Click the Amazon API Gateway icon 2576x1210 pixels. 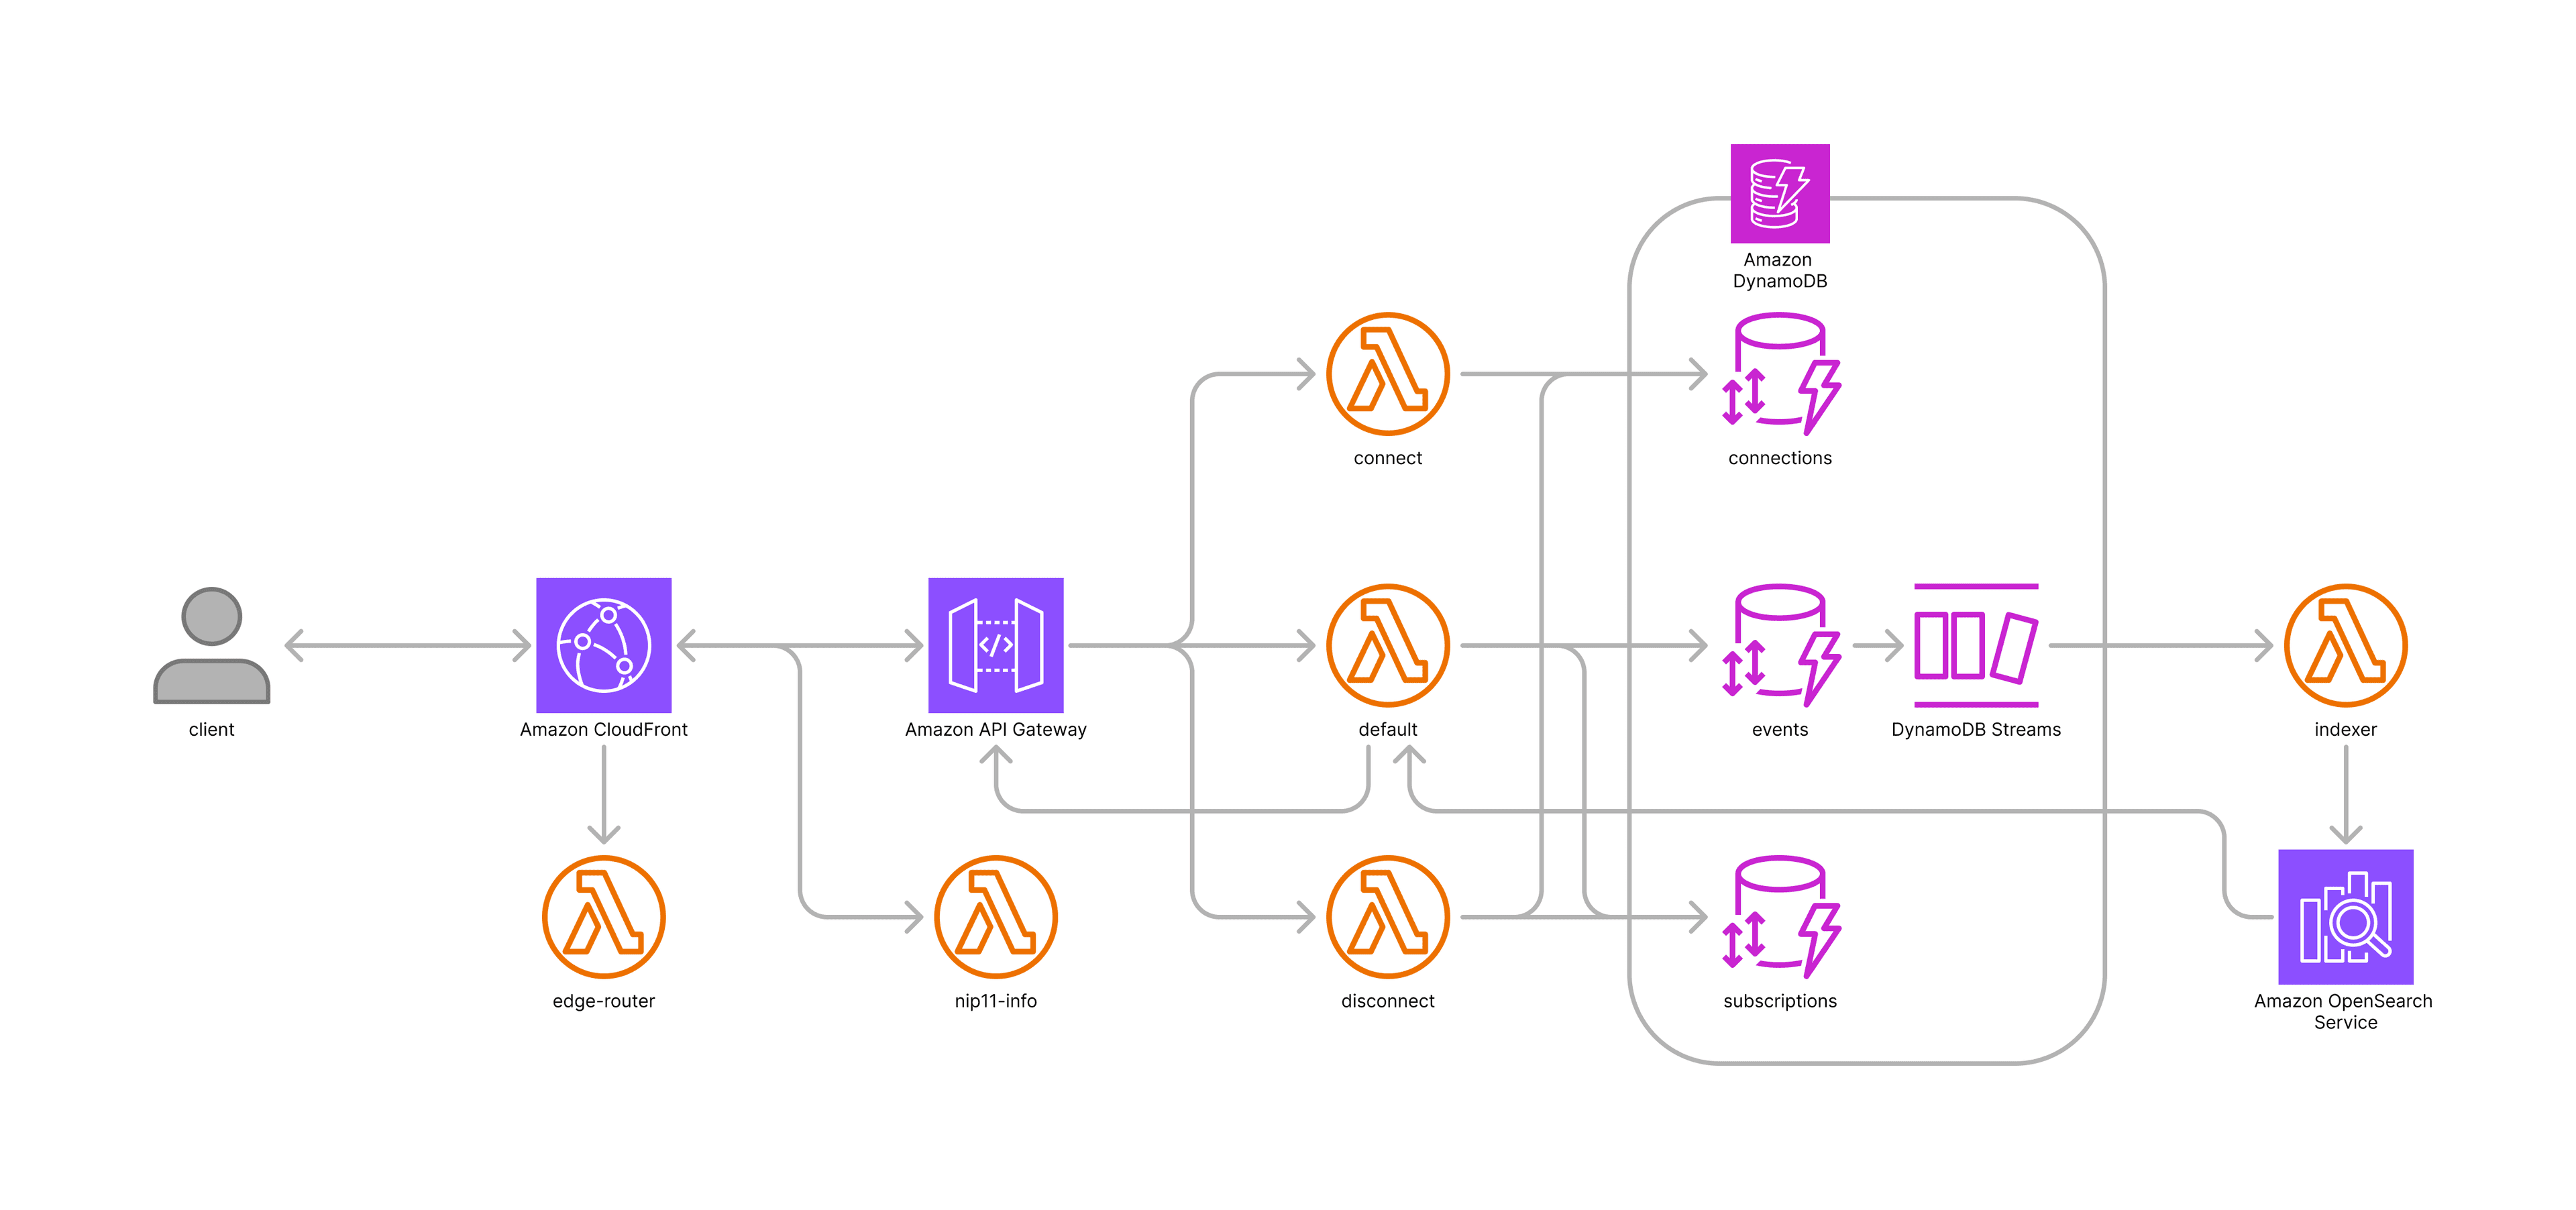(x=995, y=645)
